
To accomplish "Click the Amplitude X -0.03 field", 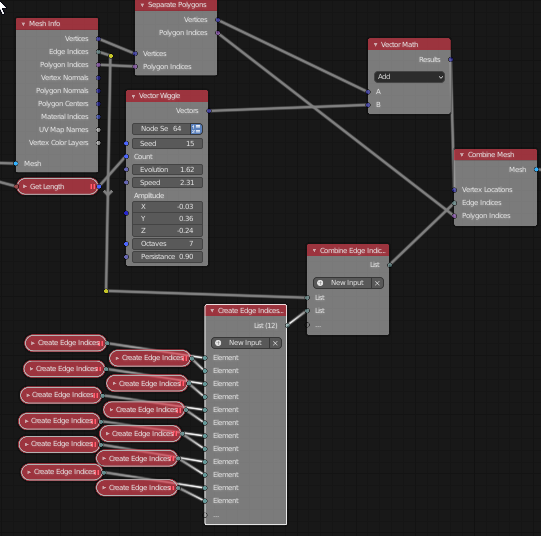I will point(167,207).
